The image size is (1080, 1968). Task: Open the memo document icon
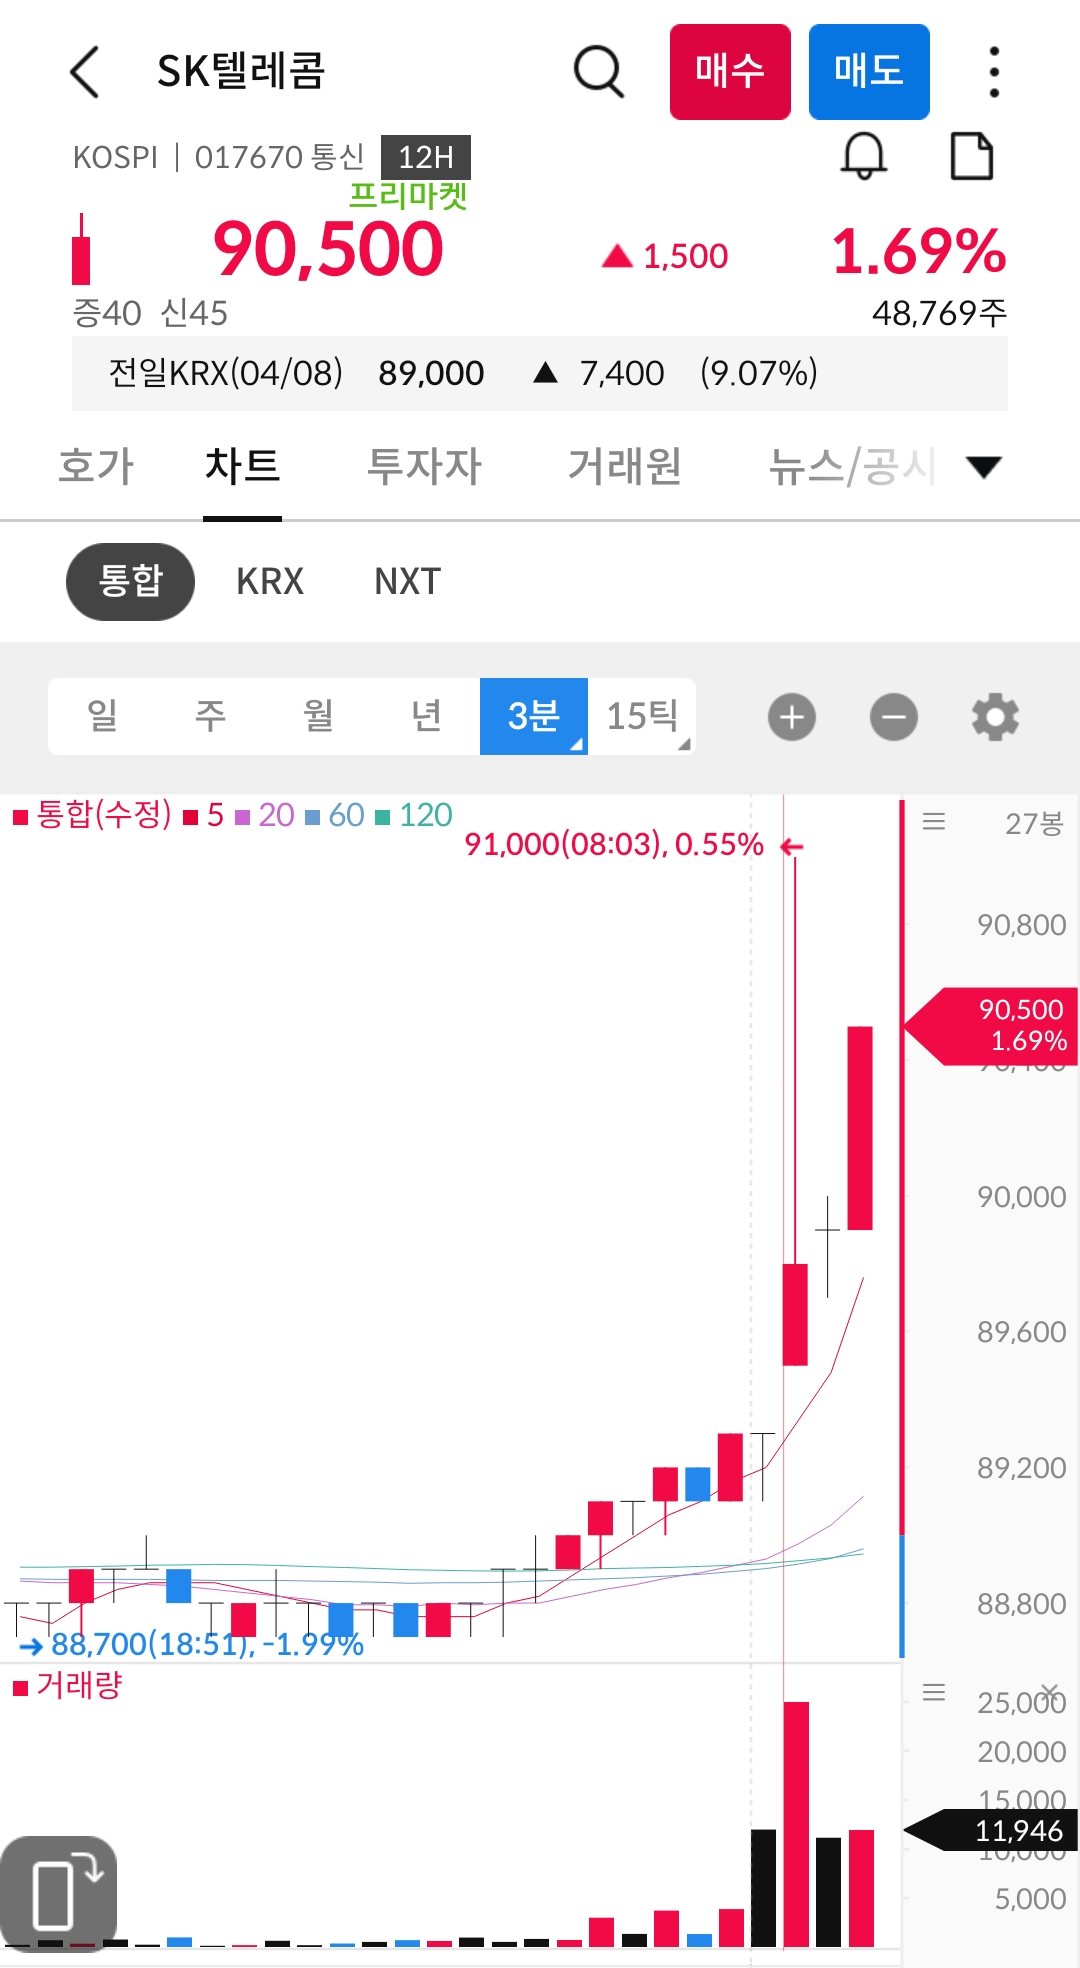(x=972, y=156)
